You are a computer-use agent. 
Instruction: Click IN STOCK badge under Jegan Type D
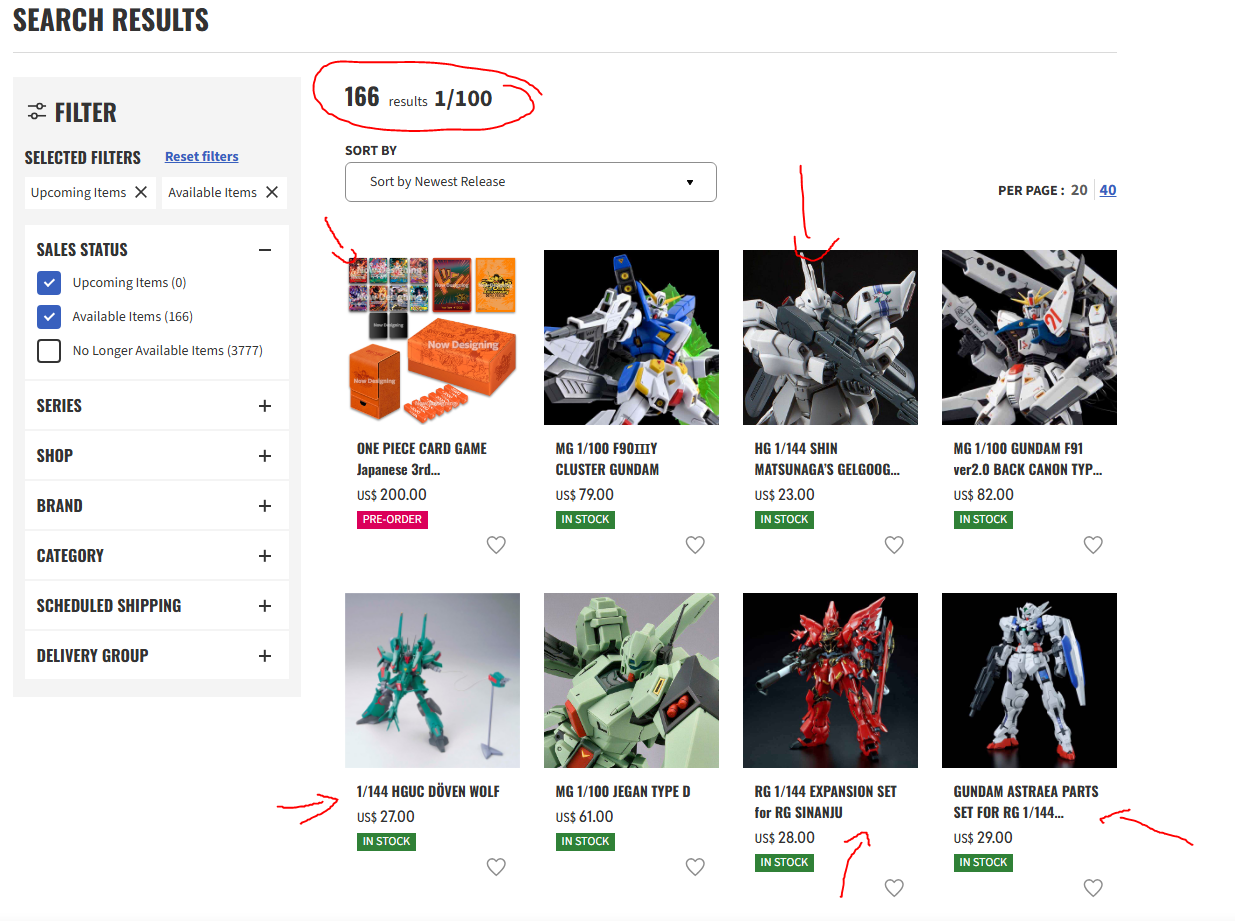585,842
